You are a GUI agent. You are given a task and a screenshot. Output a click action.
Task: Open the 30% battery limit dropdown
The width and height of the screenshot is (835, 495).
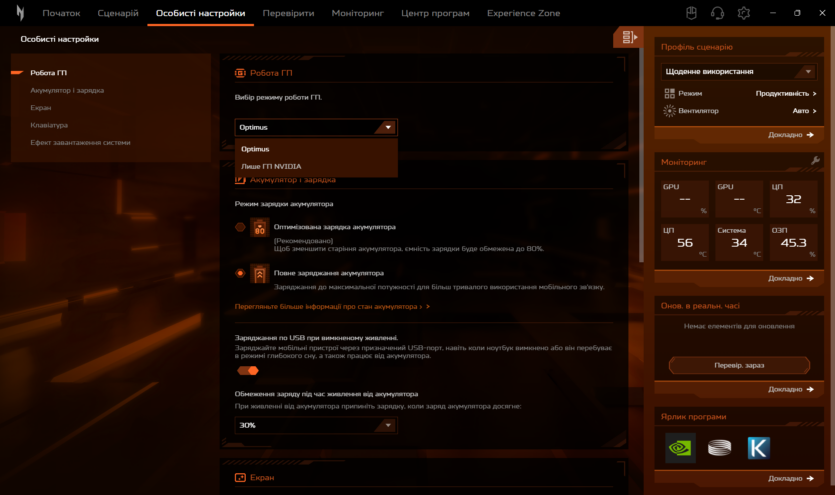click(316, 425)
